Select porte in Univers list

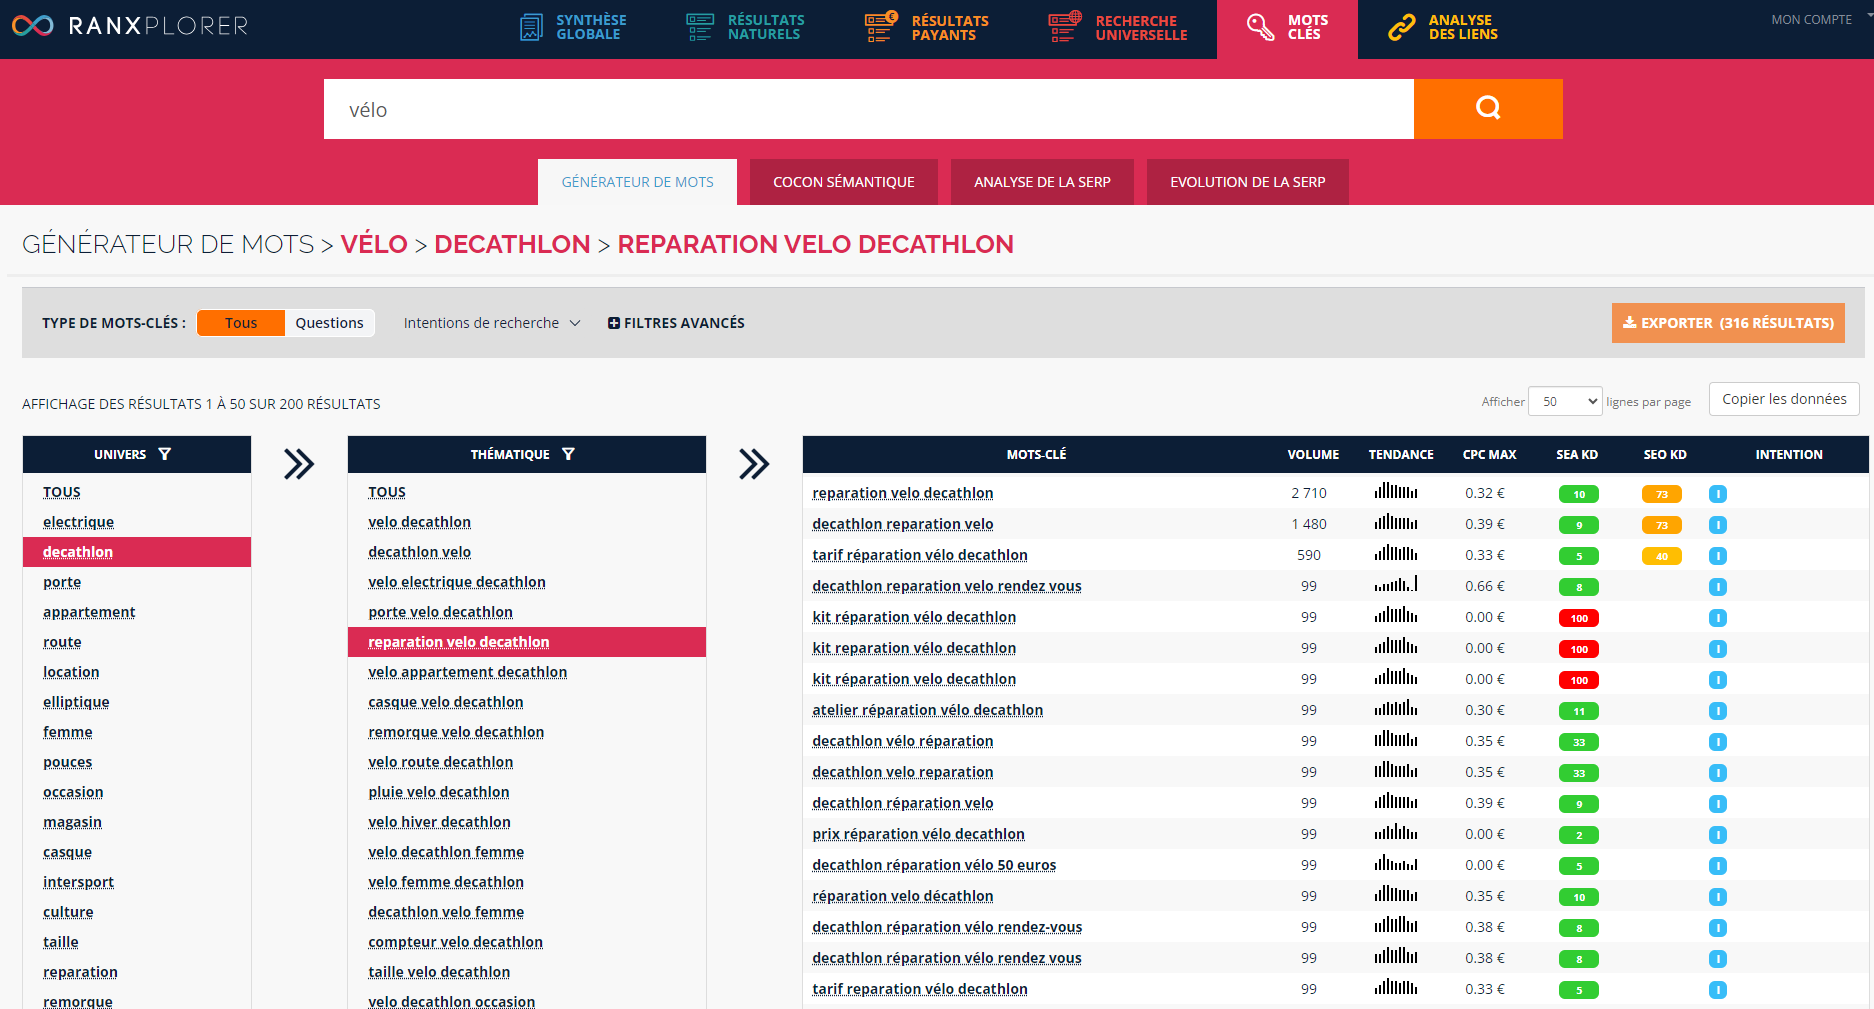click(x=62, y=582)
